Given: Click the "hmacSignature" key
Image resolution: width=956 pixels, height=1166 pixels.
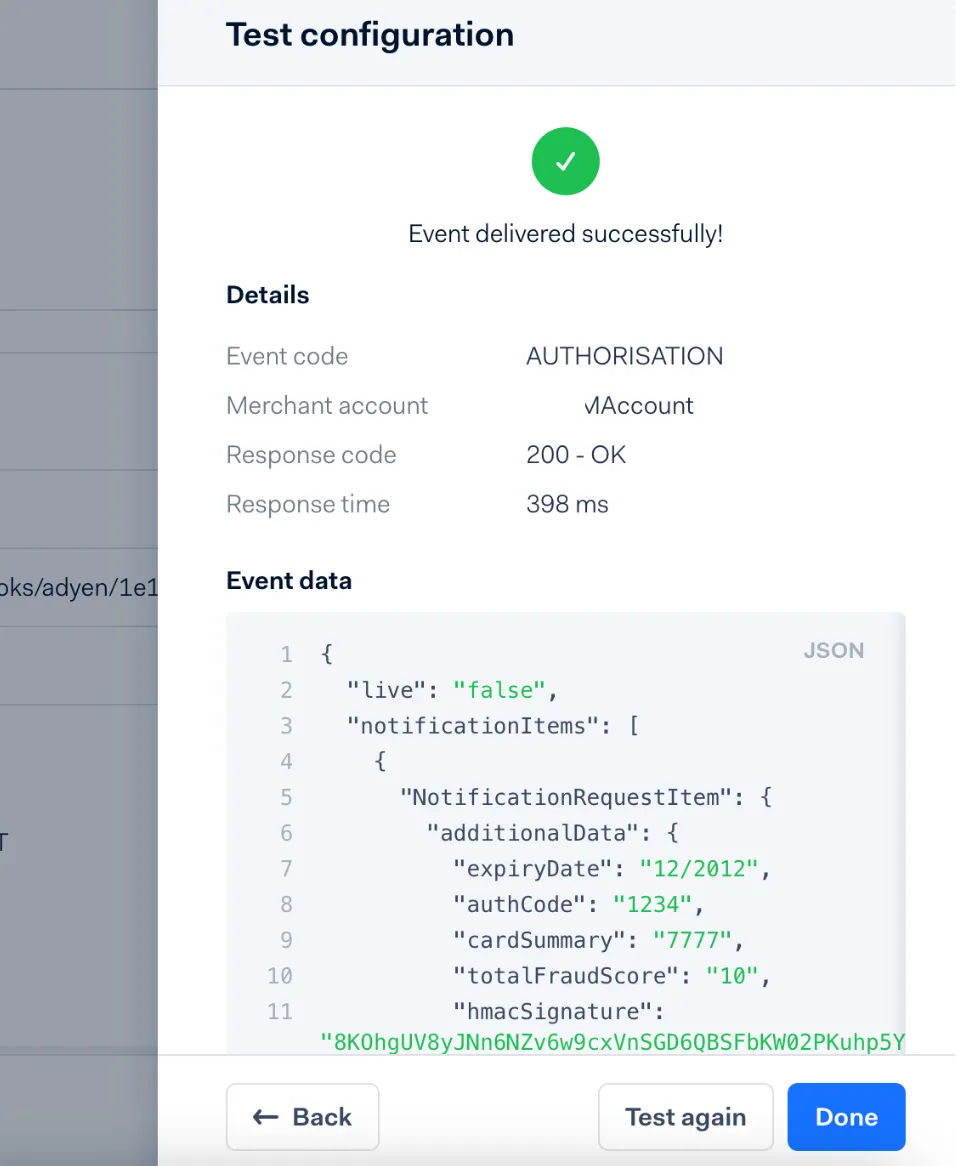Looking at the screenshot, I should coord(552,1011).
